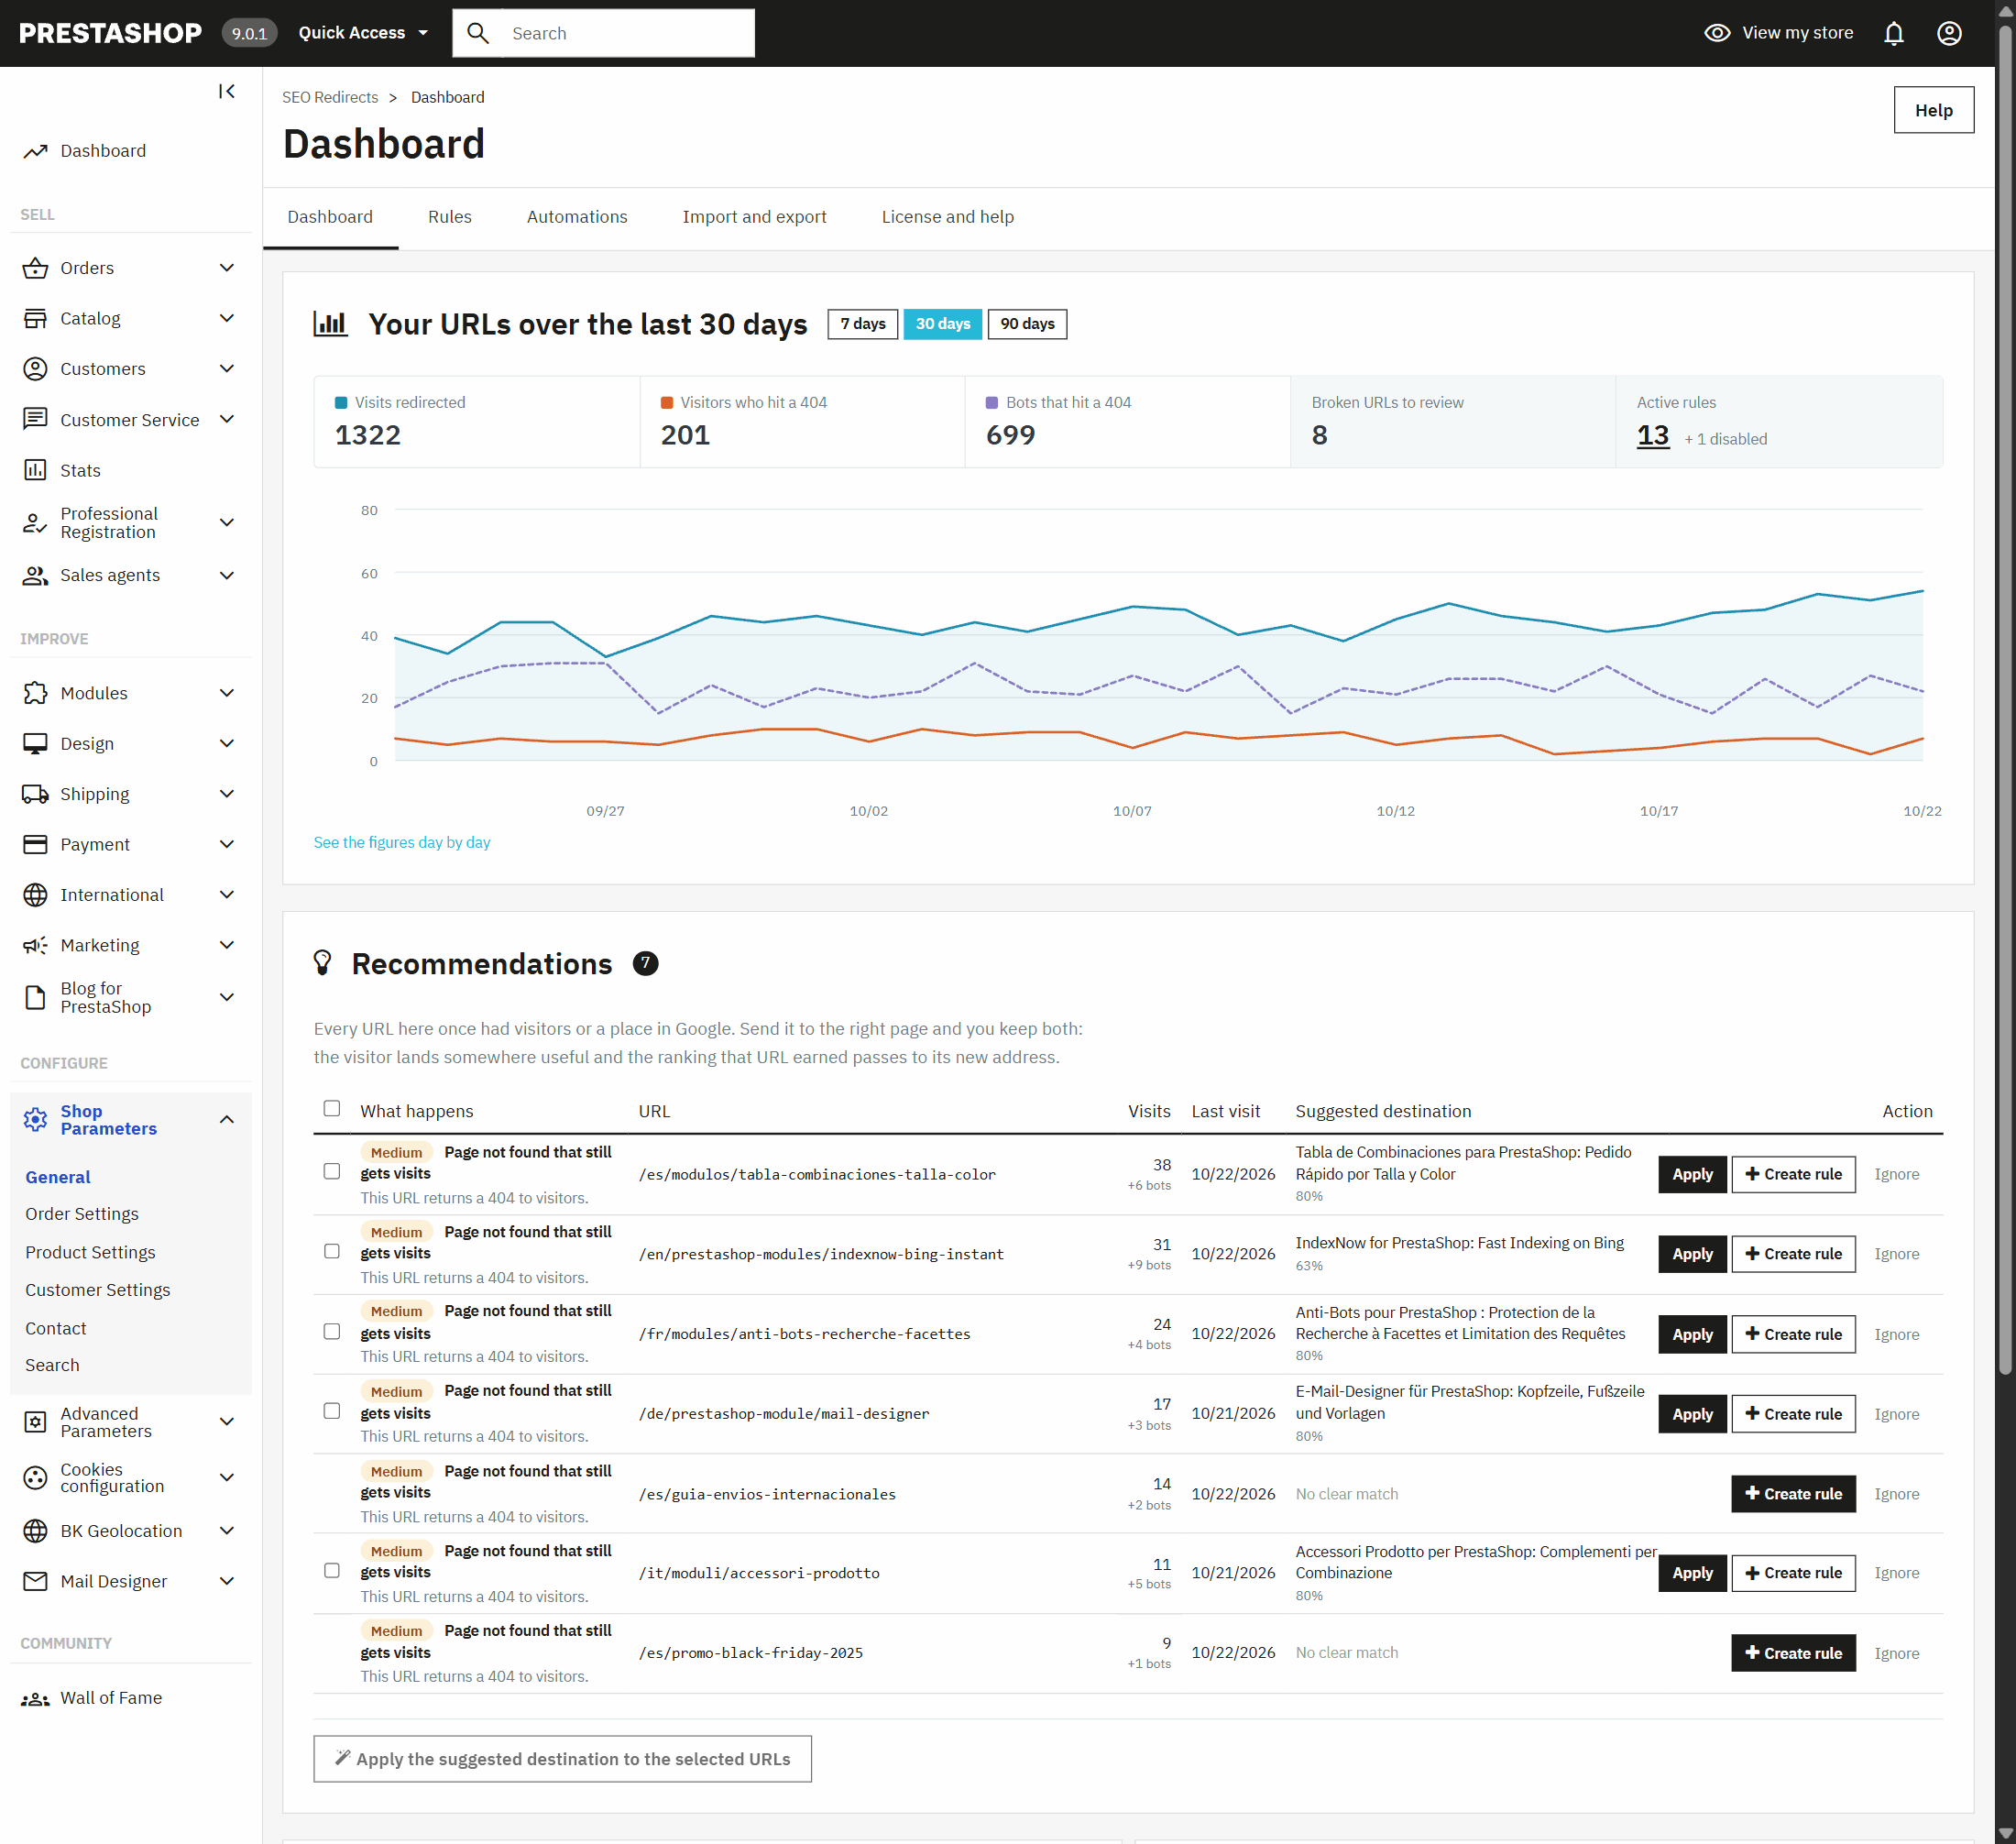Click the Stats chart icon
Viewport: 2016px width, 1844px height.
pos(35,470)
